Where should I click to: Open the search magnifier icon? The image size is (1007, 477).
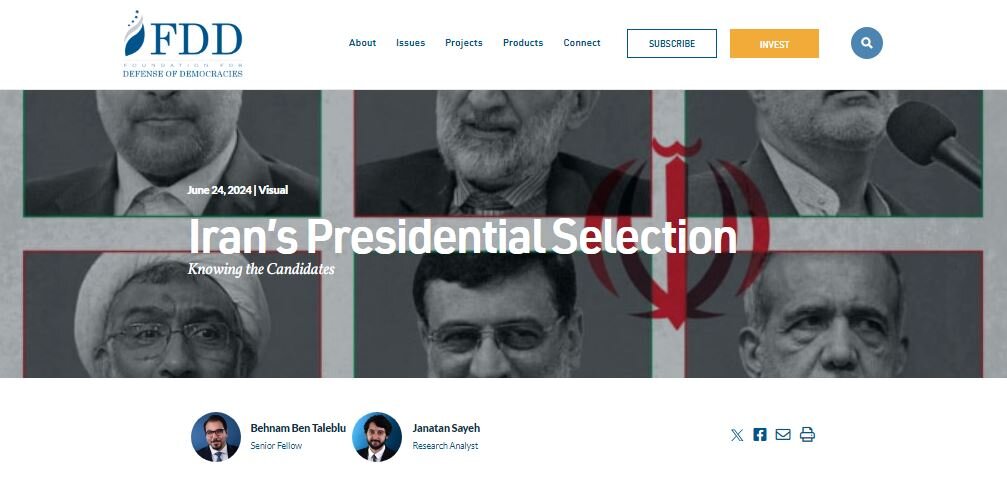point(866,43)
